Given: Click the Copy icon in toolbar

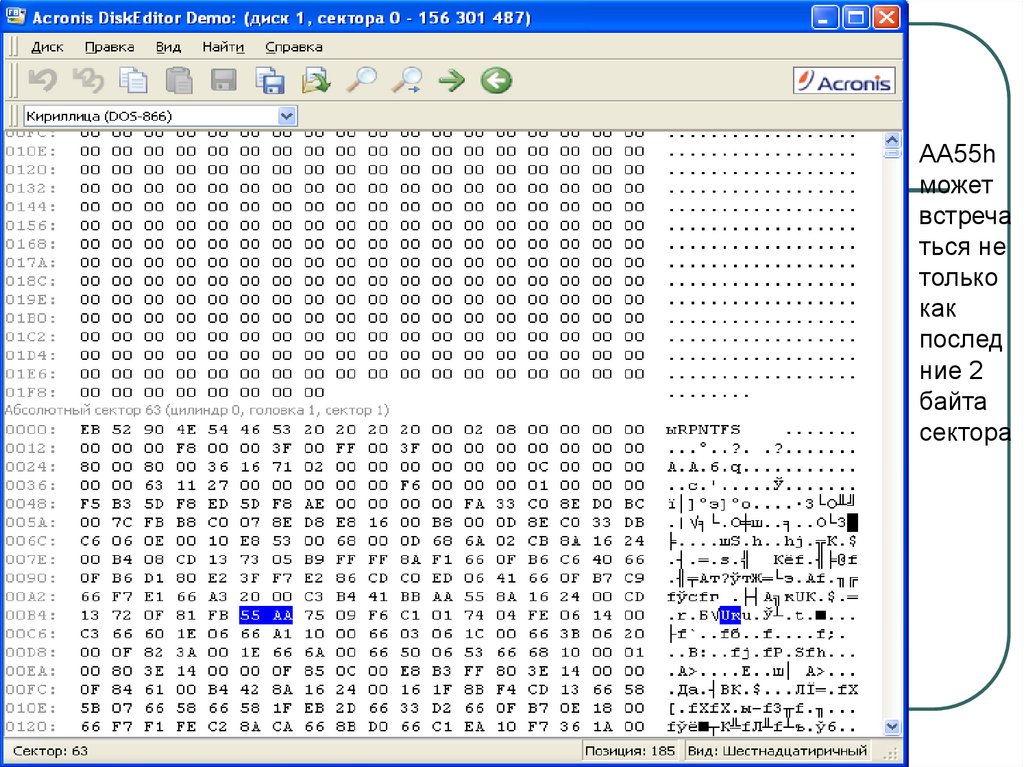Looking at the screenshot, I should pyautogui.click(x=133, y=81).
